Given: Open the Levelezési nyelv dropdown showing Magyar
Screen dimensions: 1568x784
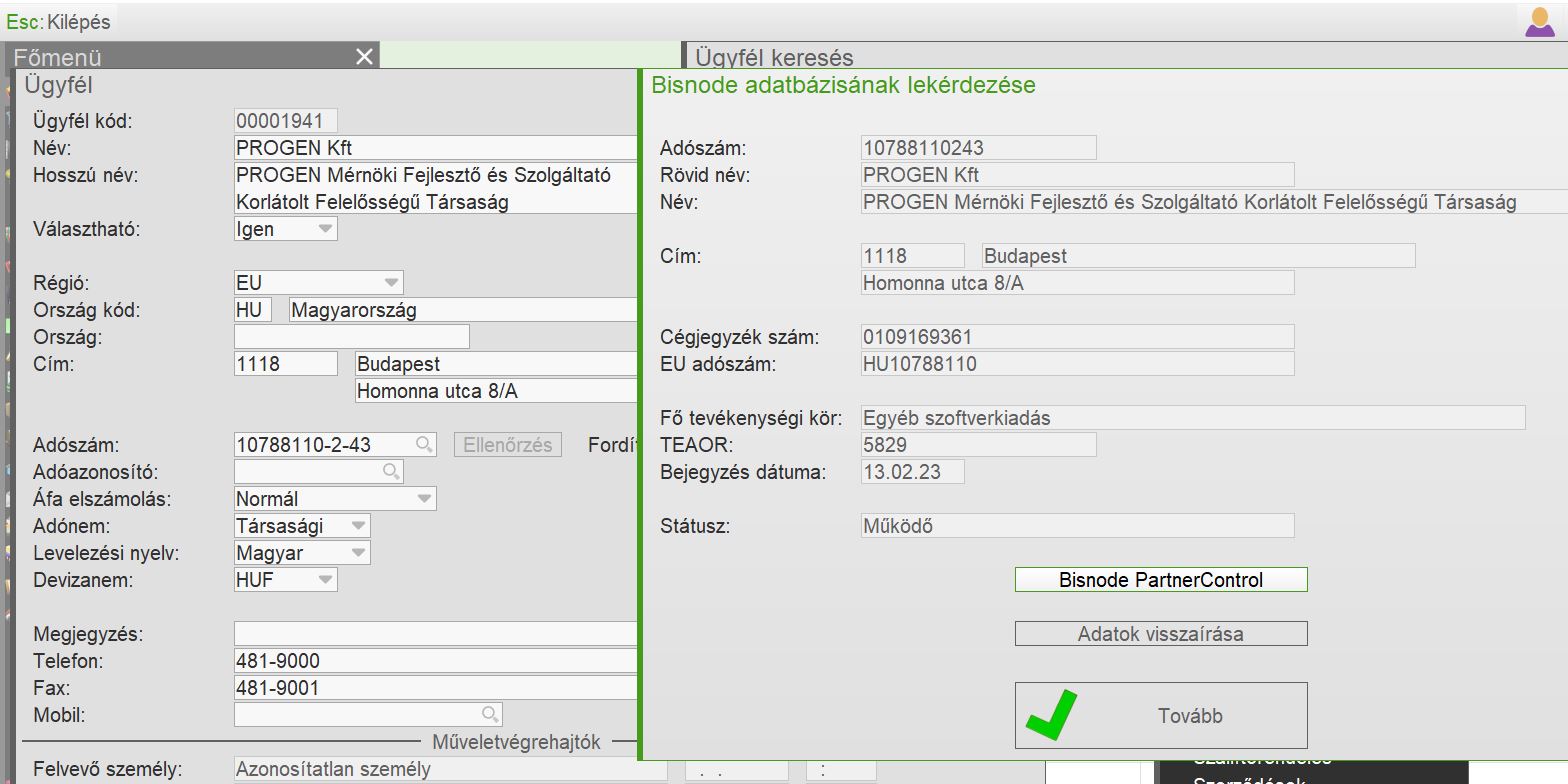Looking at the screenshot, I should [x=302, y=553].
